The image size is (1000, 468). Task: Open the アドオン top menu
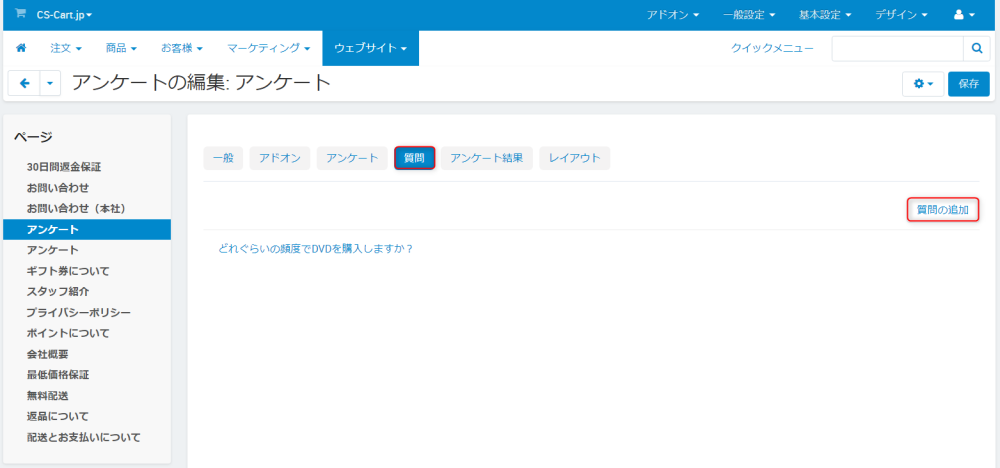tap(672, 14)
